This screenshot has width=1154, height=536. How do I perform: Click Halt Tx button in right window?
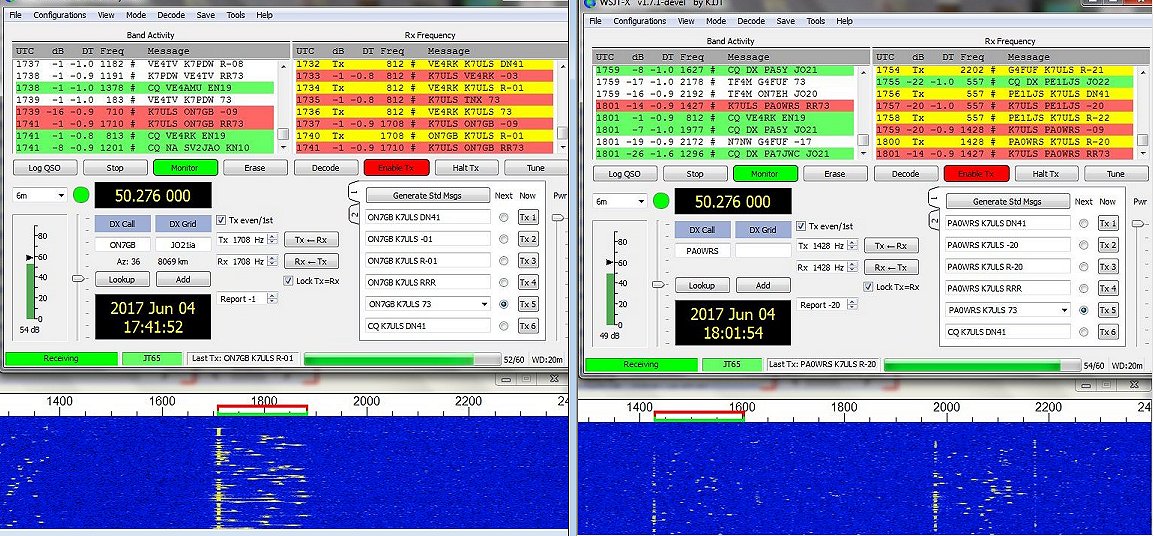pos(1046,174)
